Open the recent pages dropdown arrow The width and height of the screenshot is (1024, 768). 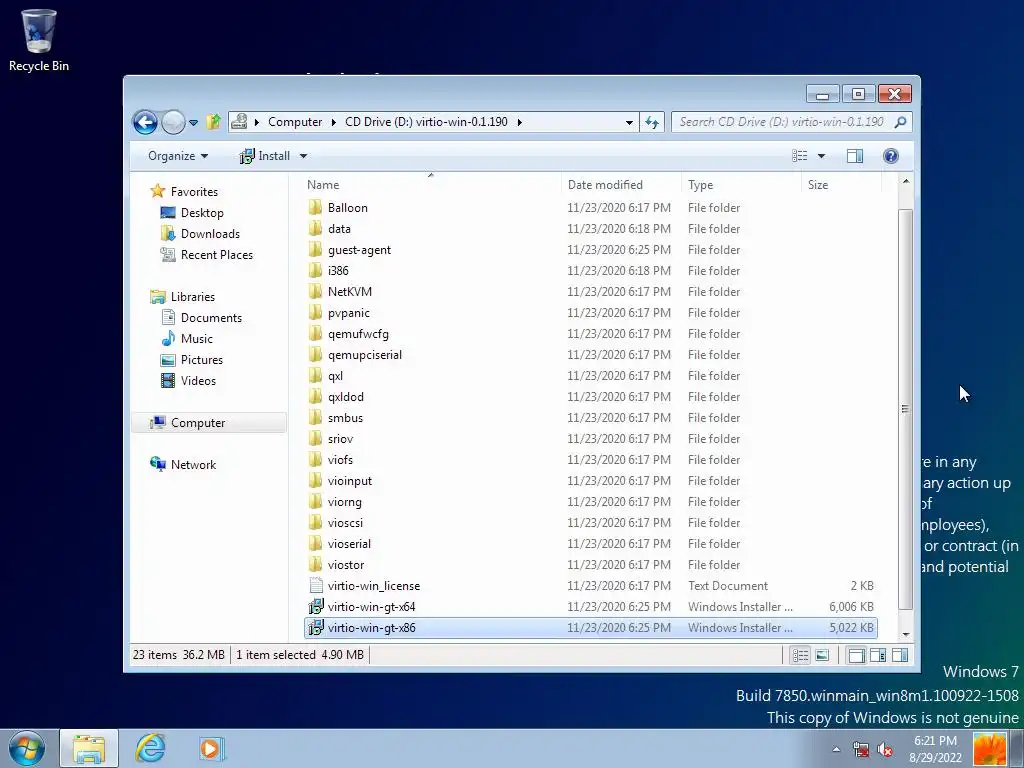point(193,122)
